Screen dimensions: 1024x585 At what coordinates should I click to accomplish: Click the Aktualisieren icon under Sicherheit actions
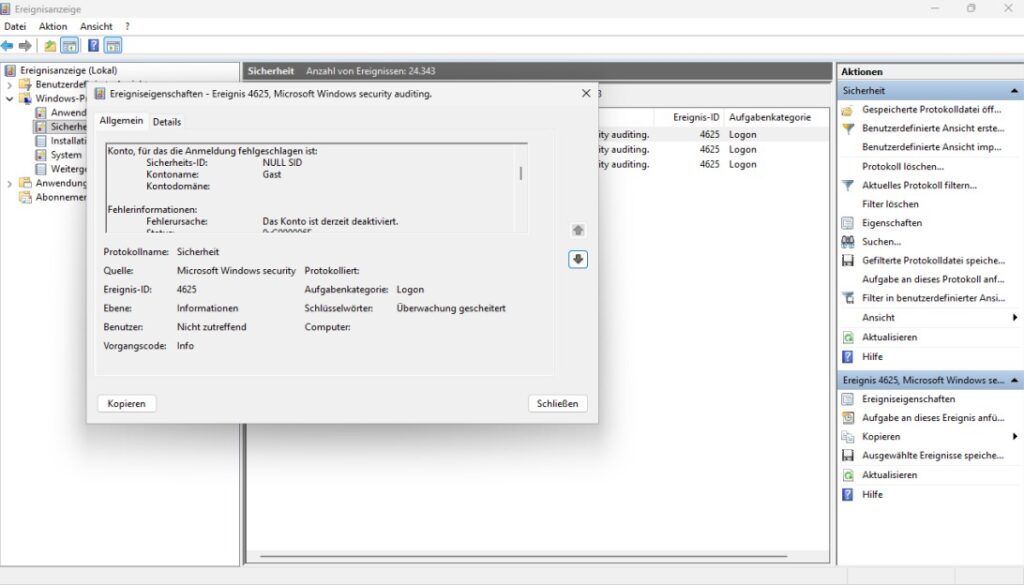pyautogui.click(x=848, y=338)
